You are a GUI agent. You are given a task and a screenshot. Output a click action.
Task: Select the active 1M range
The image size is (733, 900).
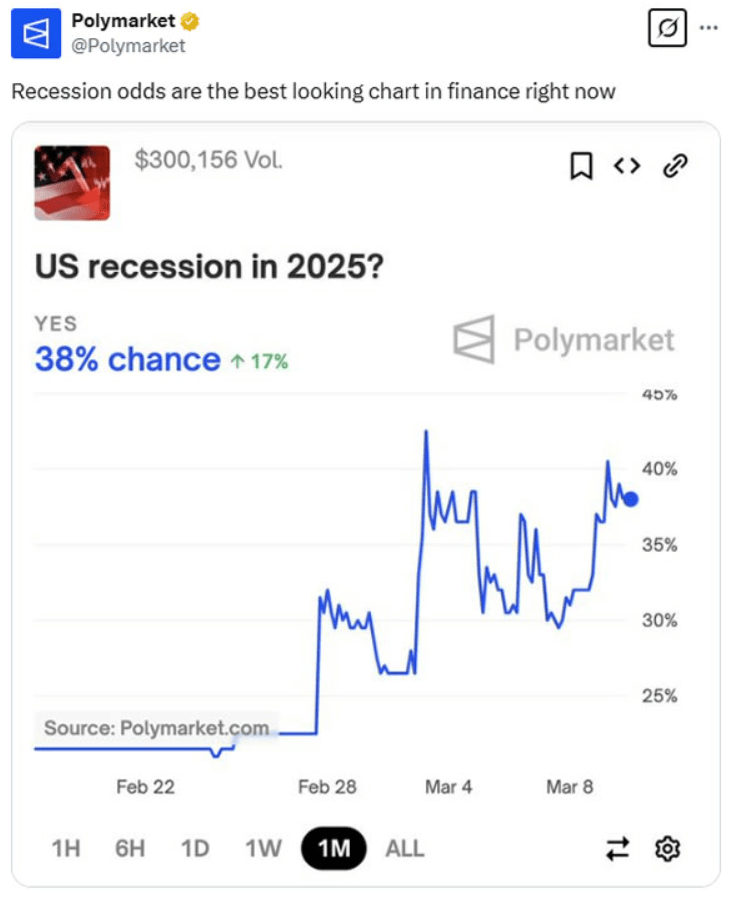click(333, 848)
